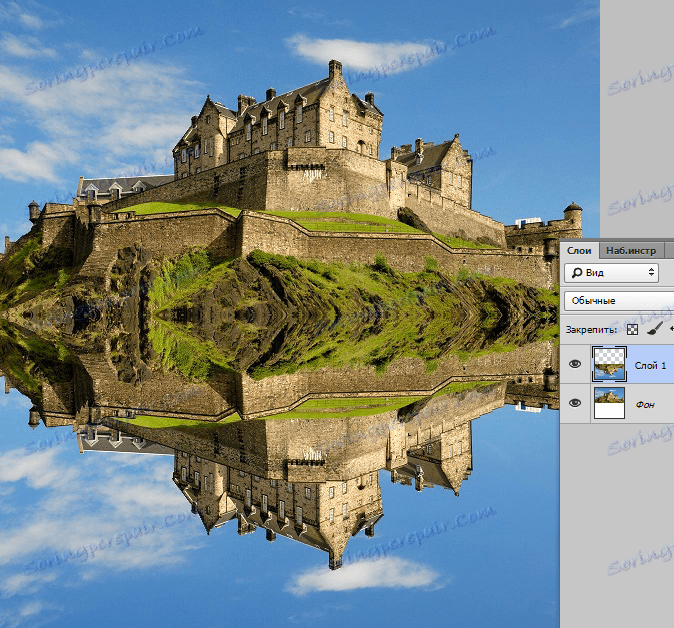The height and width of the screenshot is (628, 674).
Task: Click the Фон layer name
Action: [645, 404]
